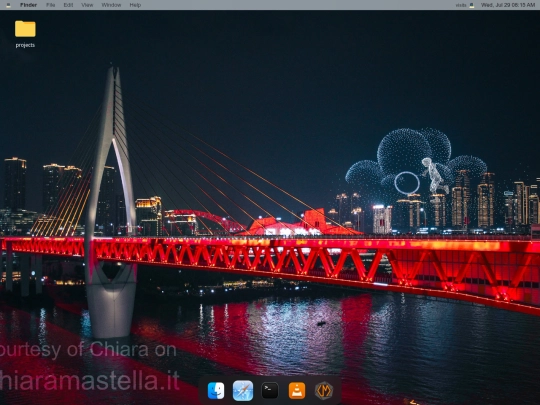Open the Help menu
The image size is (540, 405).
pyautogui.click(x=135, y=5)
